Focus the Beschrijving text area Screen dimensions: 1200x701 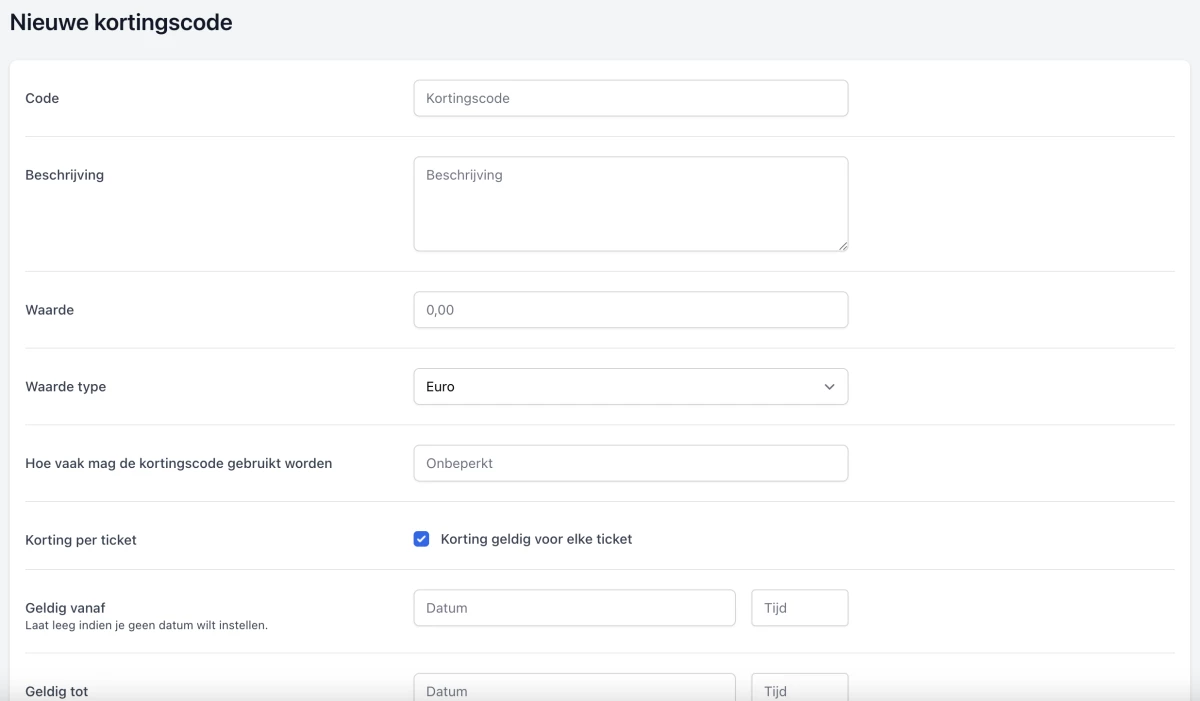(631, 204)
